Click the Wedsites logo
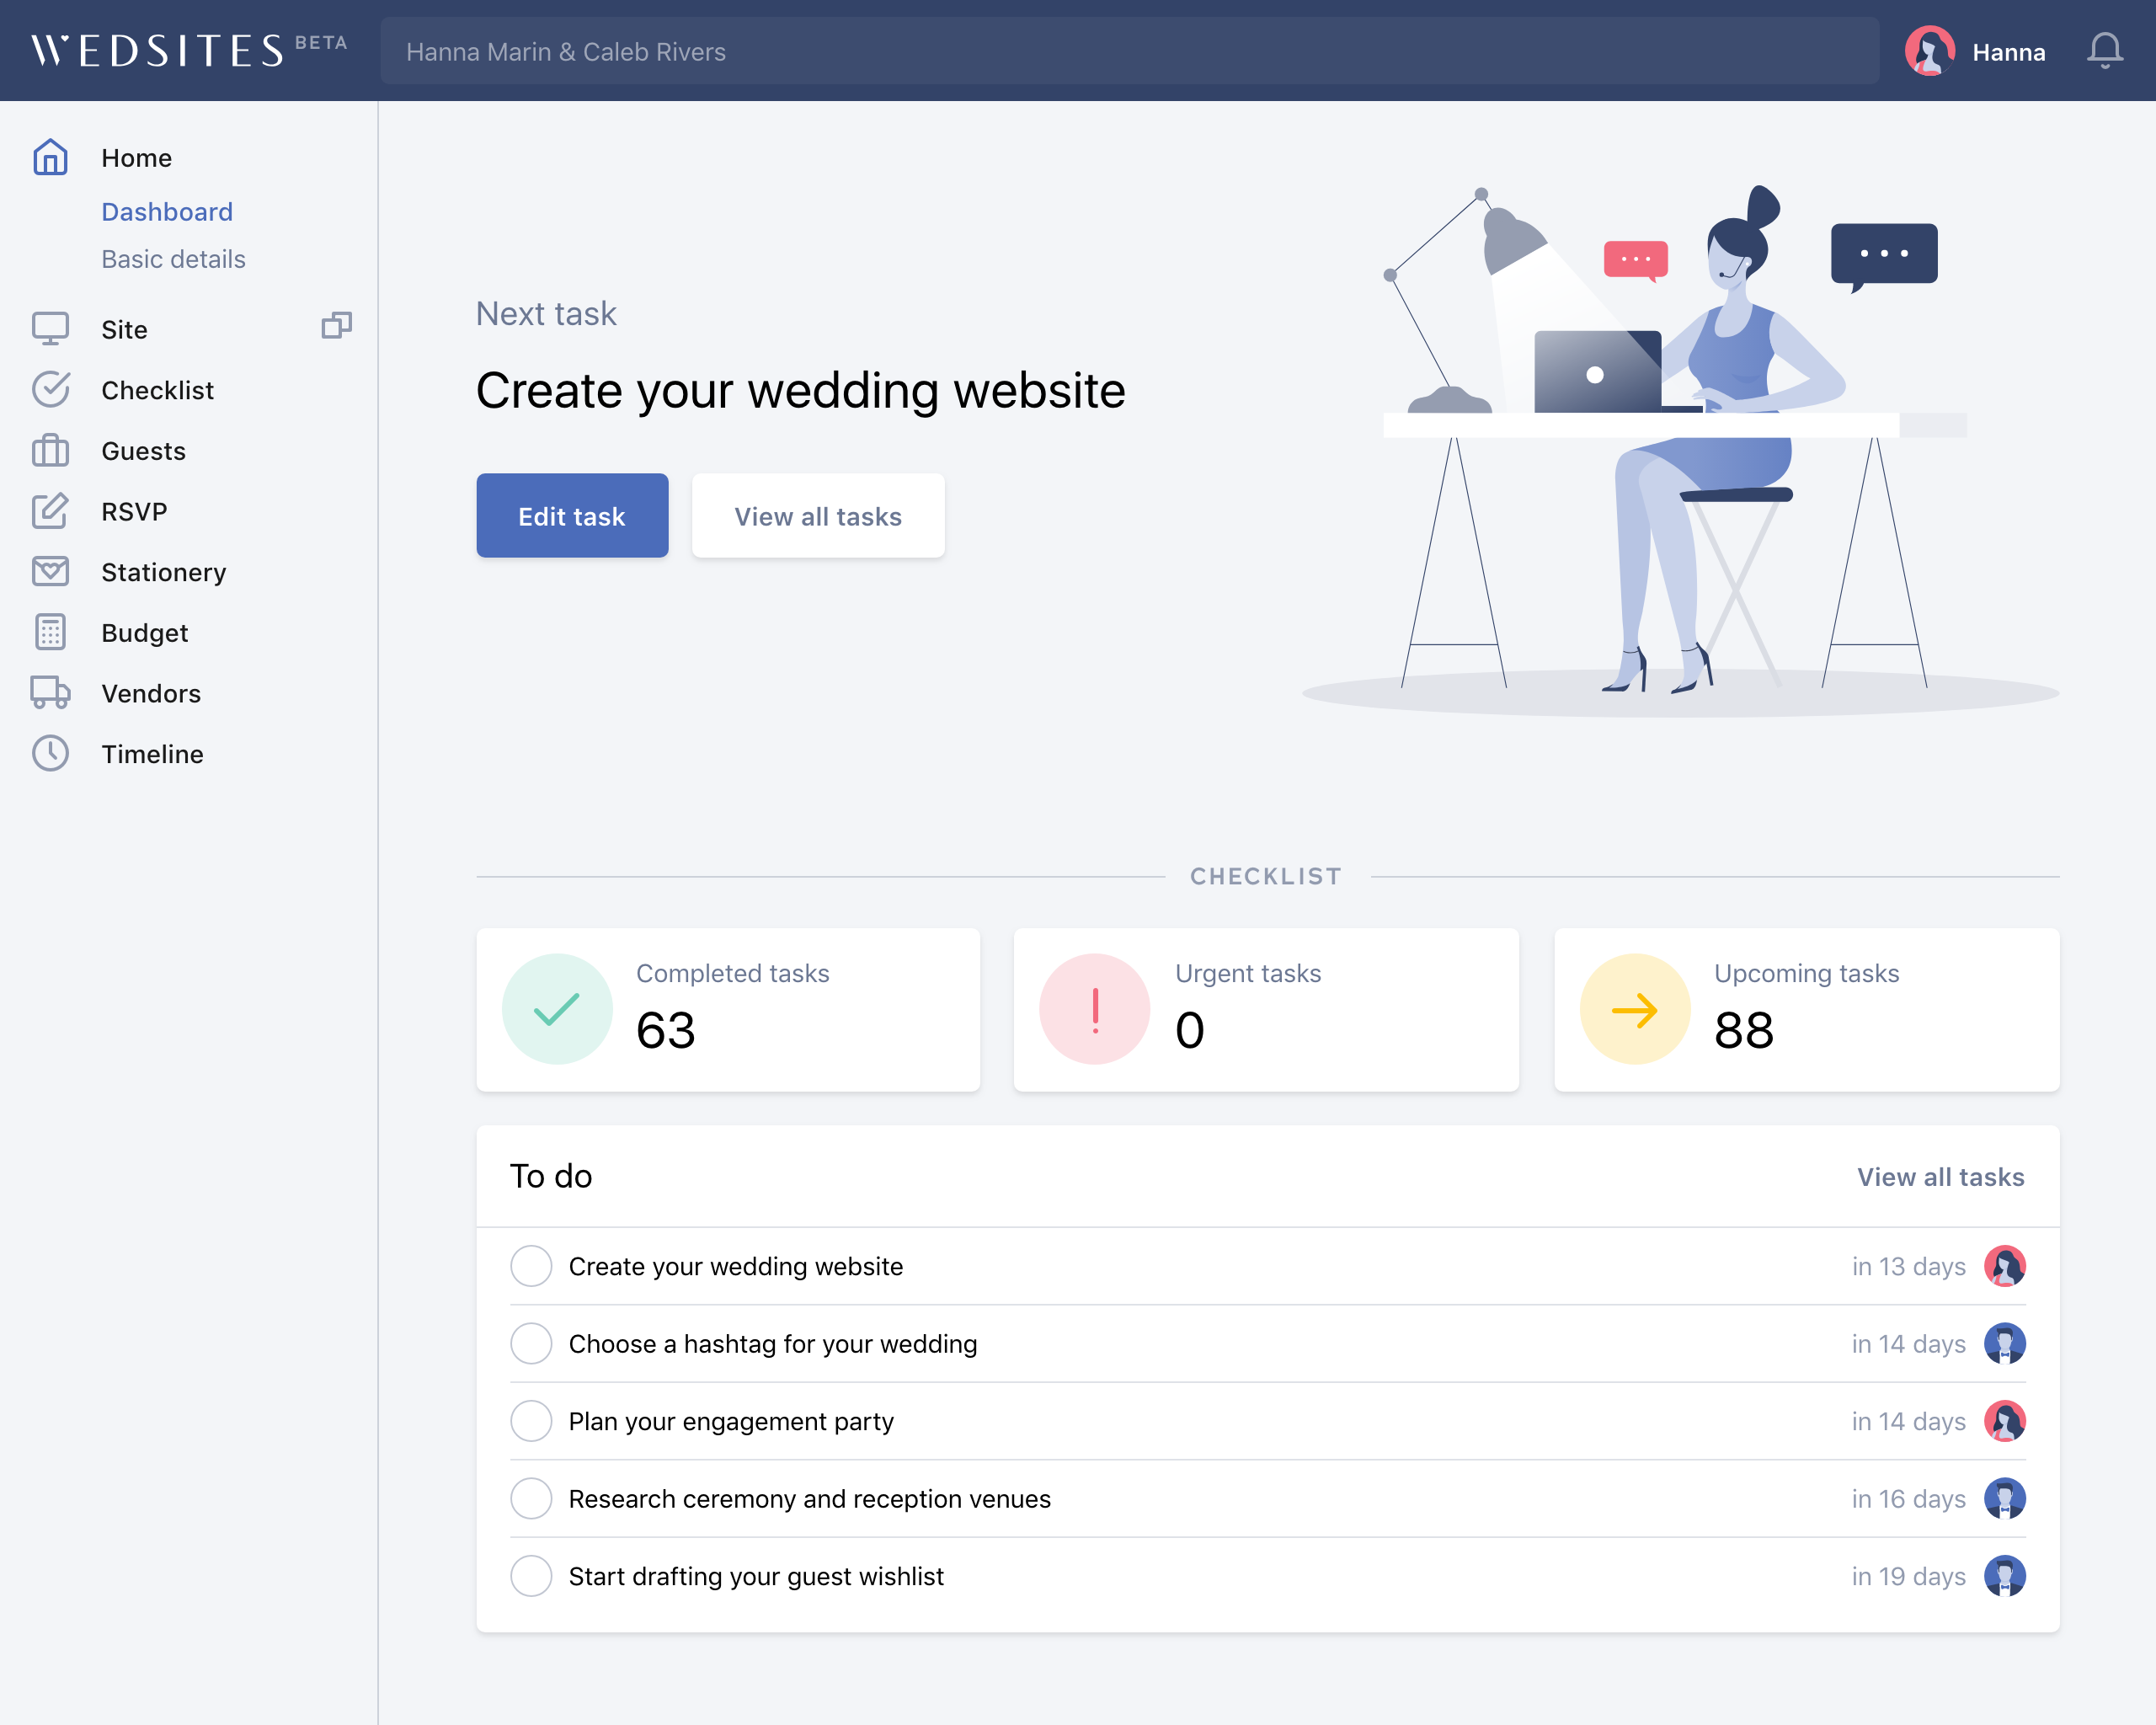The height and width of the screenshot is (1725, 2156). pyautogui.click(x=189, y=50)
